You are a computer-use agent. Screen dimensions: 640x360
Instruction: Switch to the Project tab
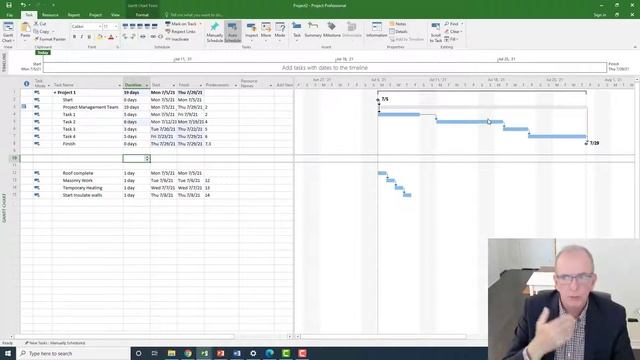pyautogui.click(x=96, y=15)
